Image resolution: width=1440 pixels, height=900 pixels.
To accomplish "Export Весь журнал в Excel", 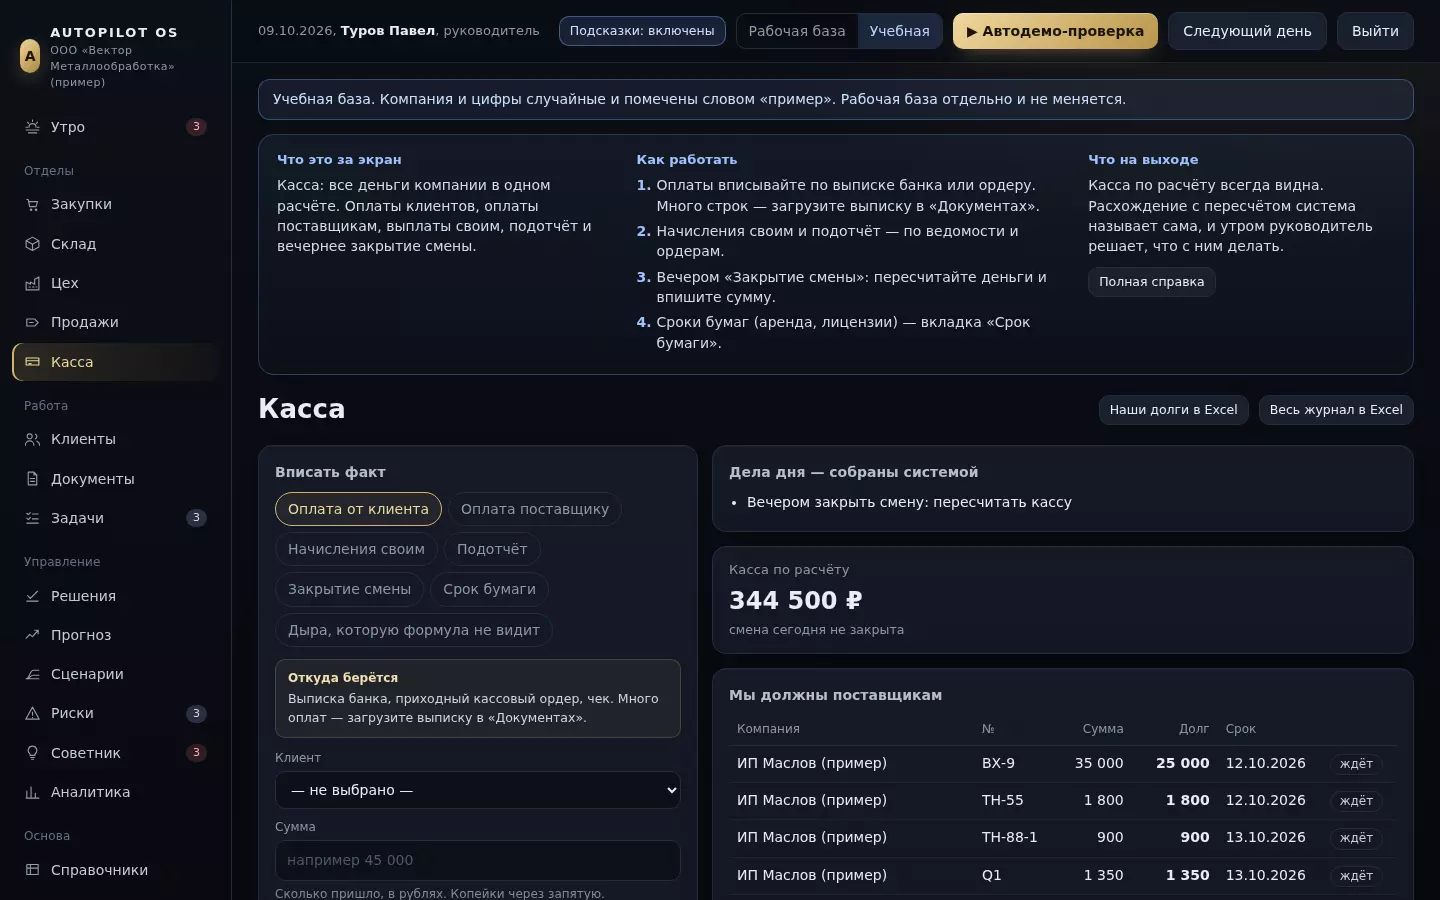I will 1336,410.
